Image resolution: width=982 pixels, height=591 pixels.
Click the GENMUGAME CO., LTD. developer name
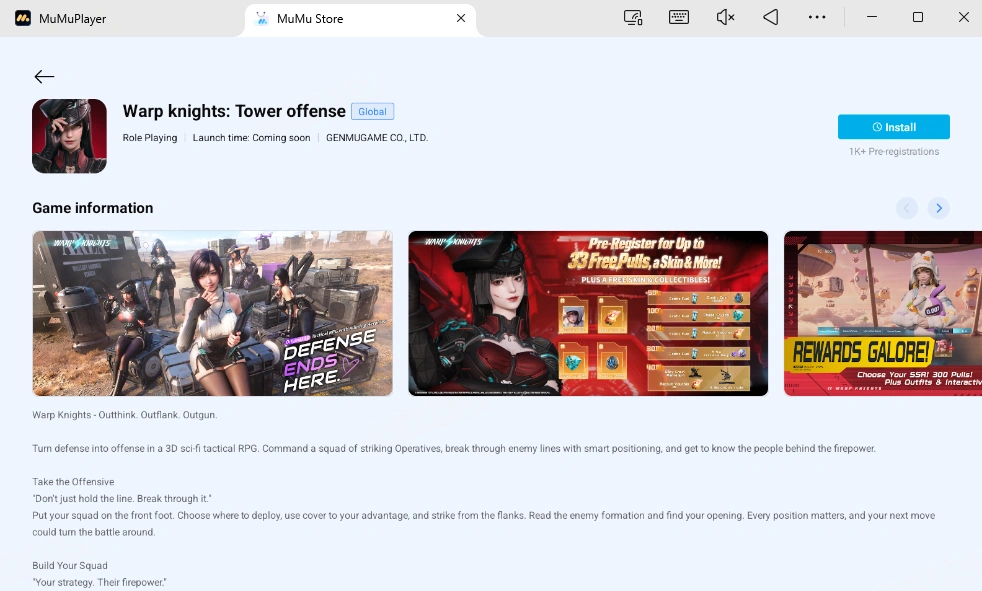(x=377, y=138)
